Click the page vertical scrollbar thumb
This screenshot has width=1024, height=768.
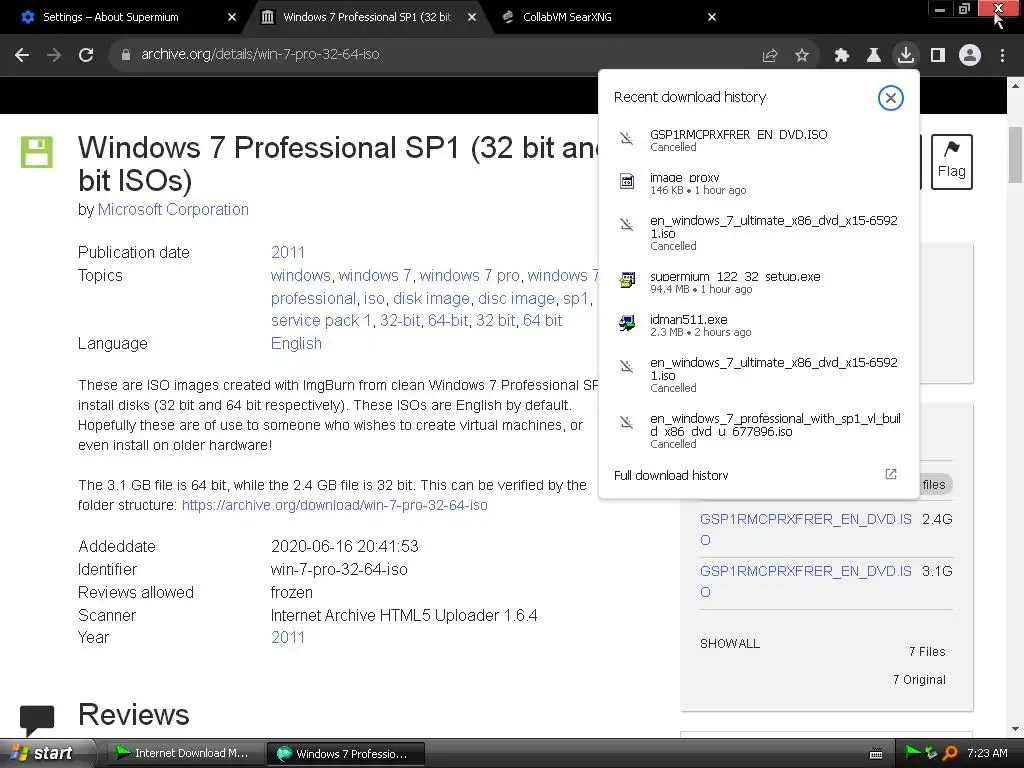[1016, 154]
